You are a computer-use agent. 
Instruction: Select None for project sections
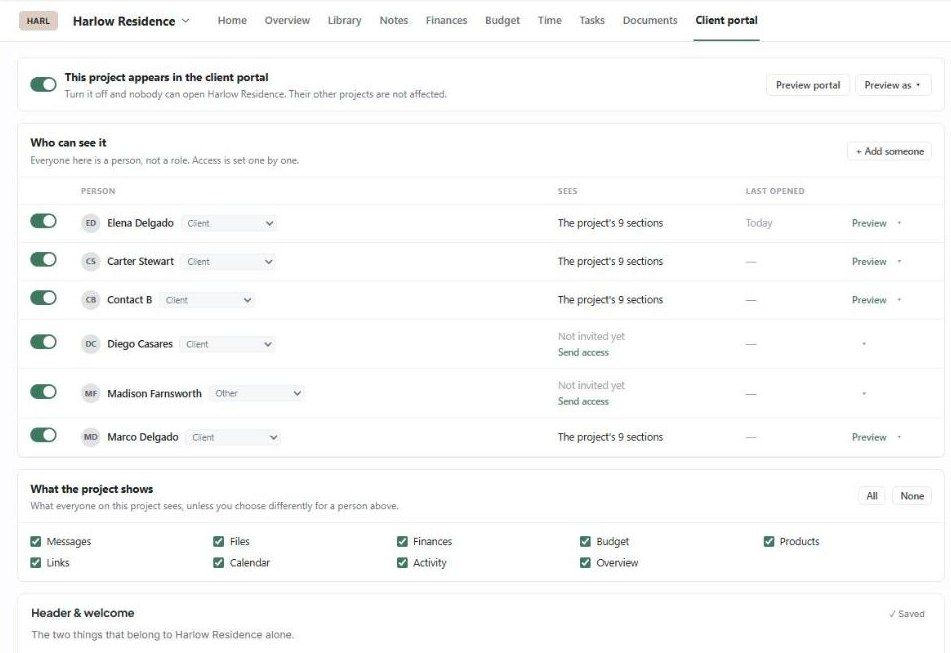point(912,496)
